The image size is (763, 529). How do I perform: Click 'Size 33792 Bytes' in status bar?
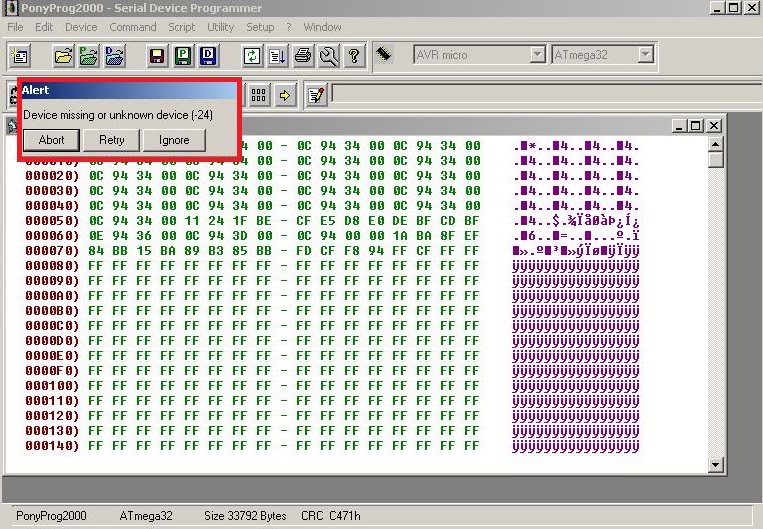point(245,516)
